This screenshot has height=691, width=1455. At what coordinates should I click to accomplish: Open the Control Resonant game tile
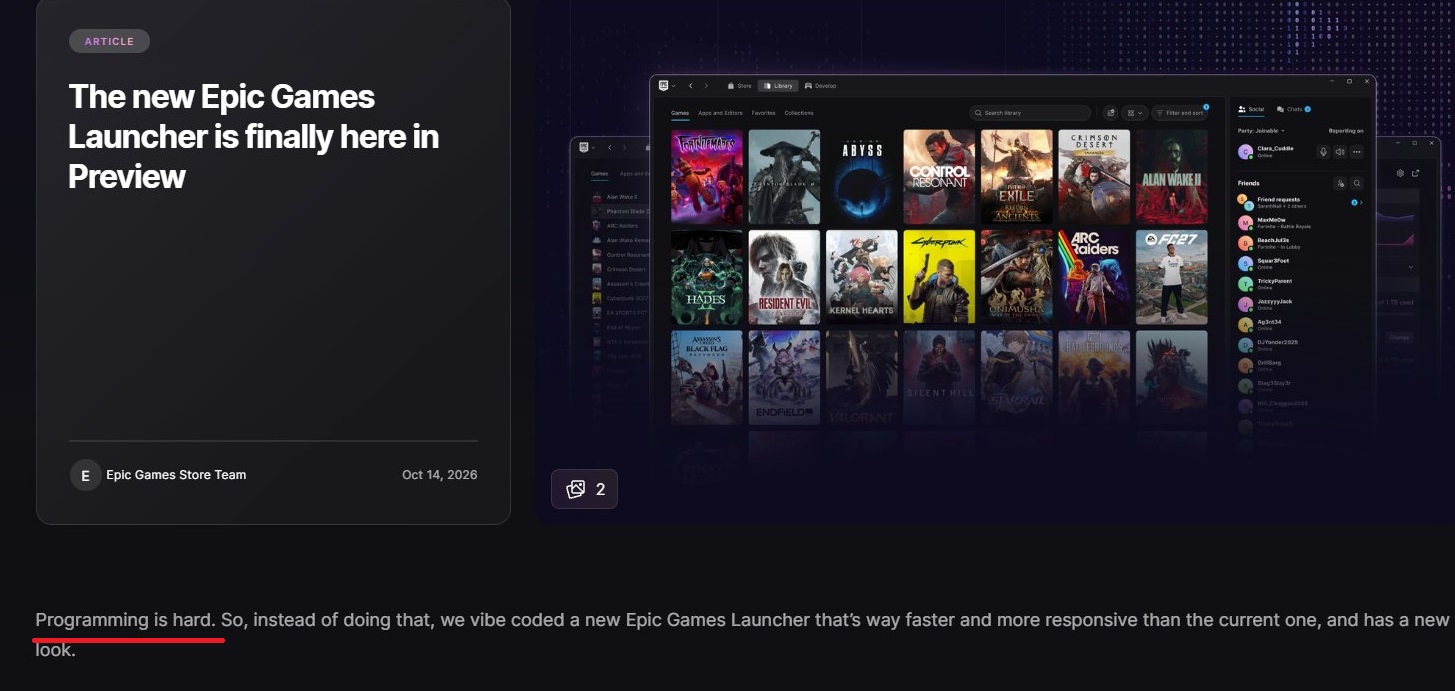tap(939, 176)
